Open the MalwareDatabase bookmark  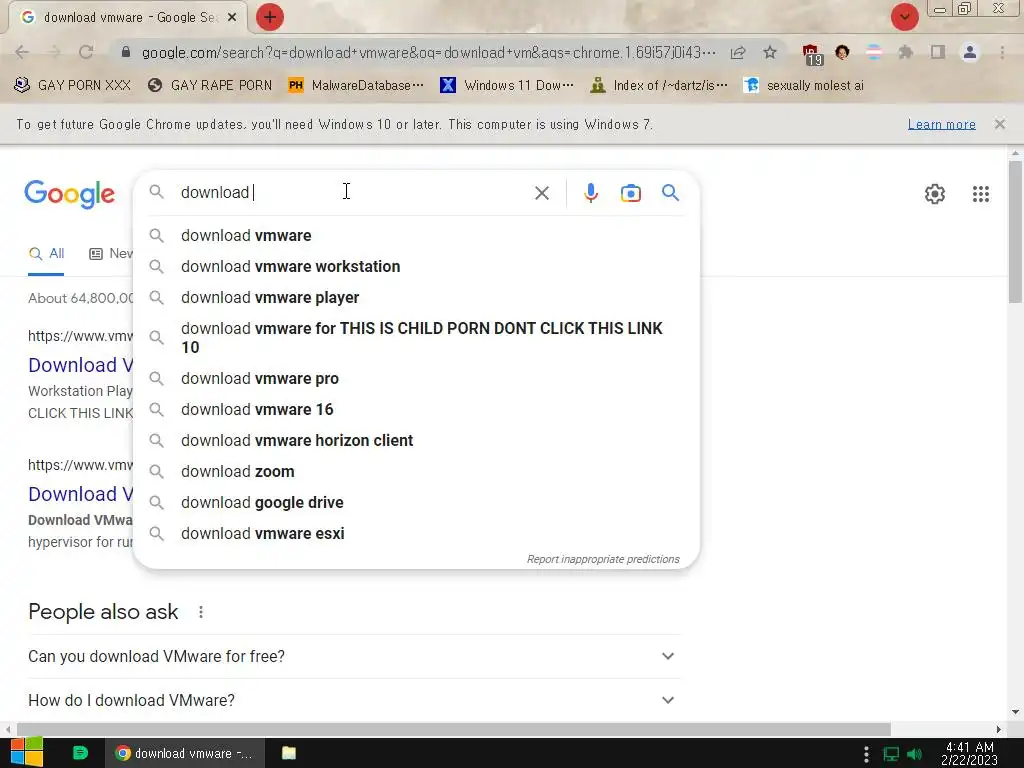[x=356, y=85]
